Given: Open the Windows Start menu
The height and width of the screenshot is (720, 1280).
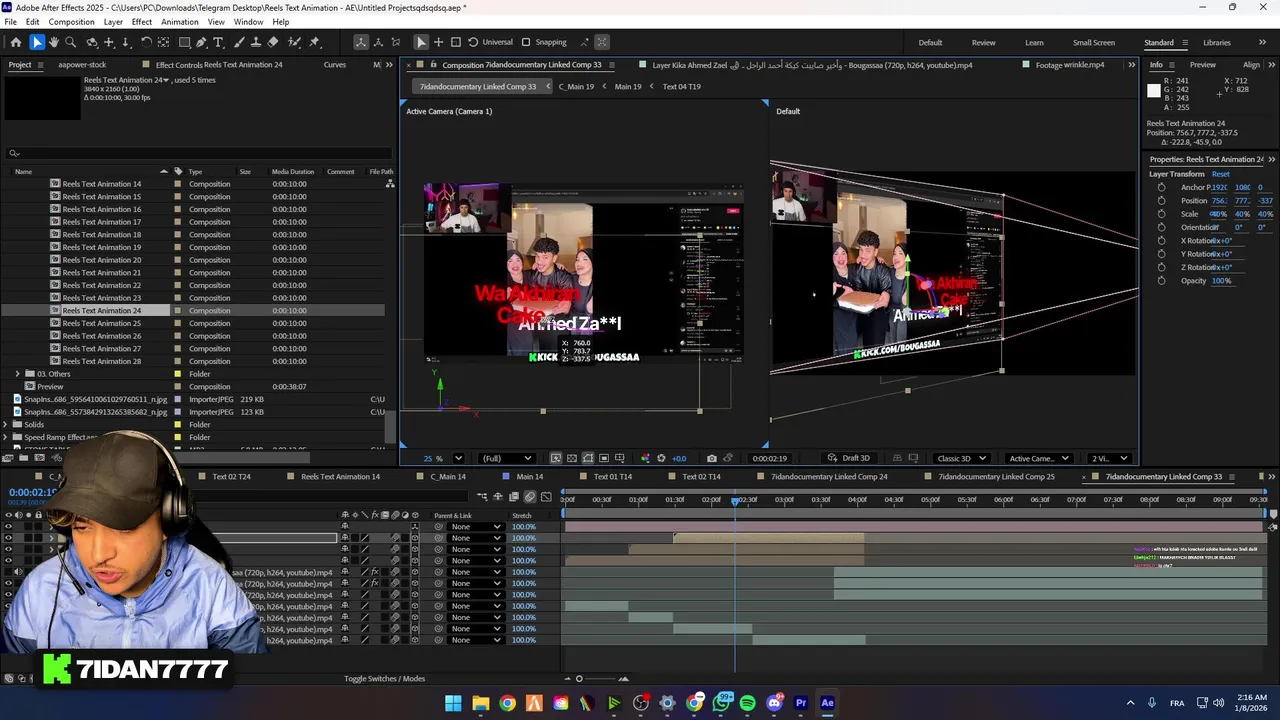Looking at the screenshot, I should [x=453, y=703].
